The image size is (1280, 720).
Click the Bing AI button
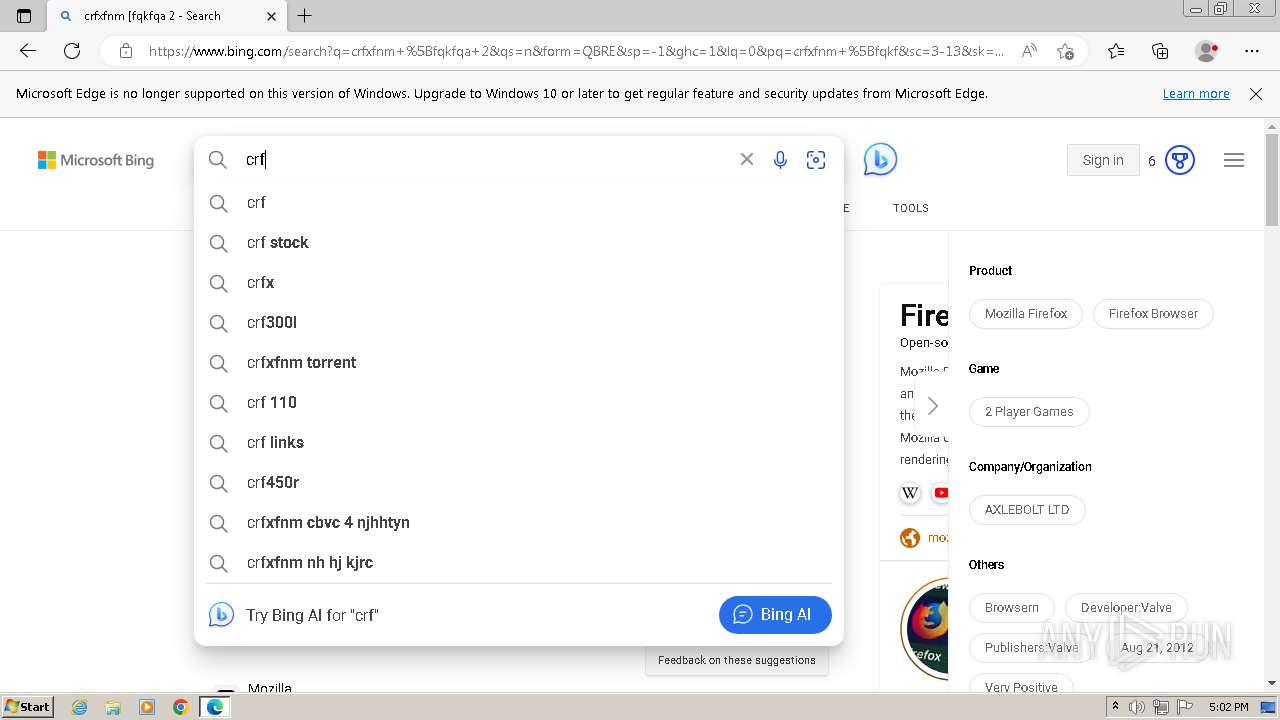[x=775, y=614]
